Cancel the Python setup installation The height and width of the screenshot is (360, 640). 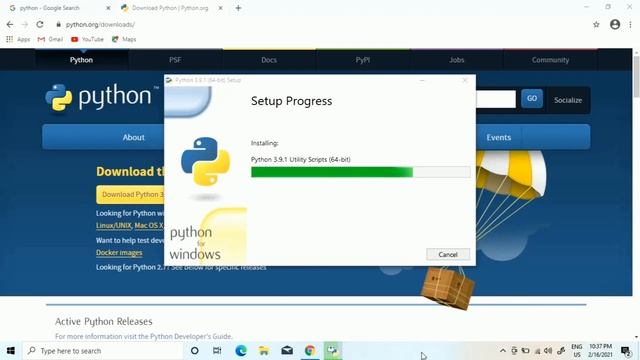pos(448,254)
